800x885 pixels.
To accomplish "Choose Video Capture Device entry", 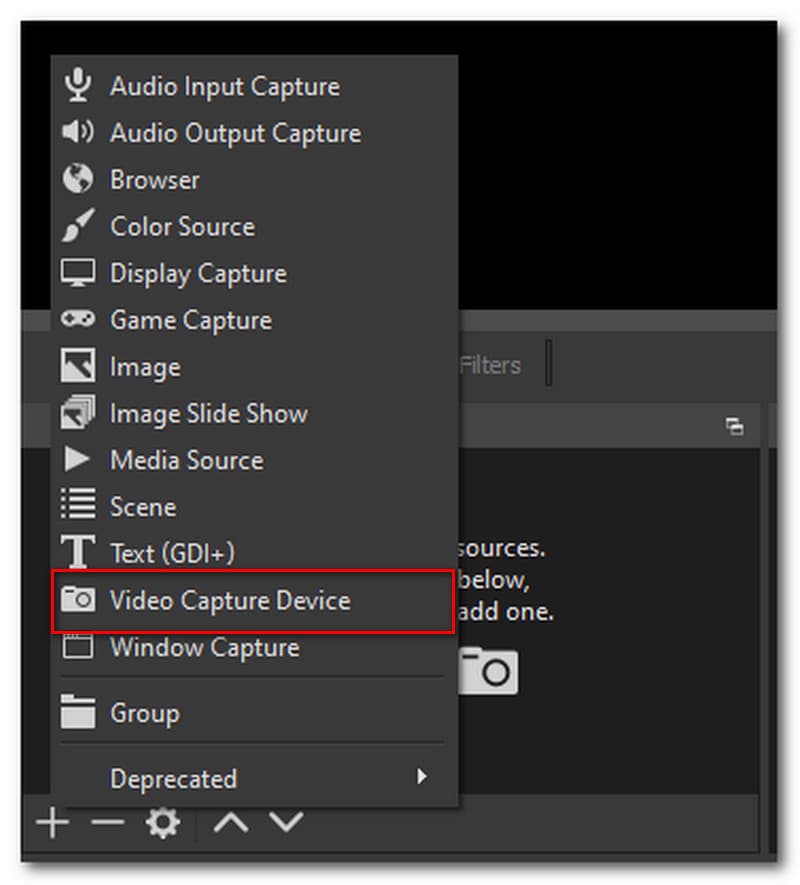I will pos(253,601).
